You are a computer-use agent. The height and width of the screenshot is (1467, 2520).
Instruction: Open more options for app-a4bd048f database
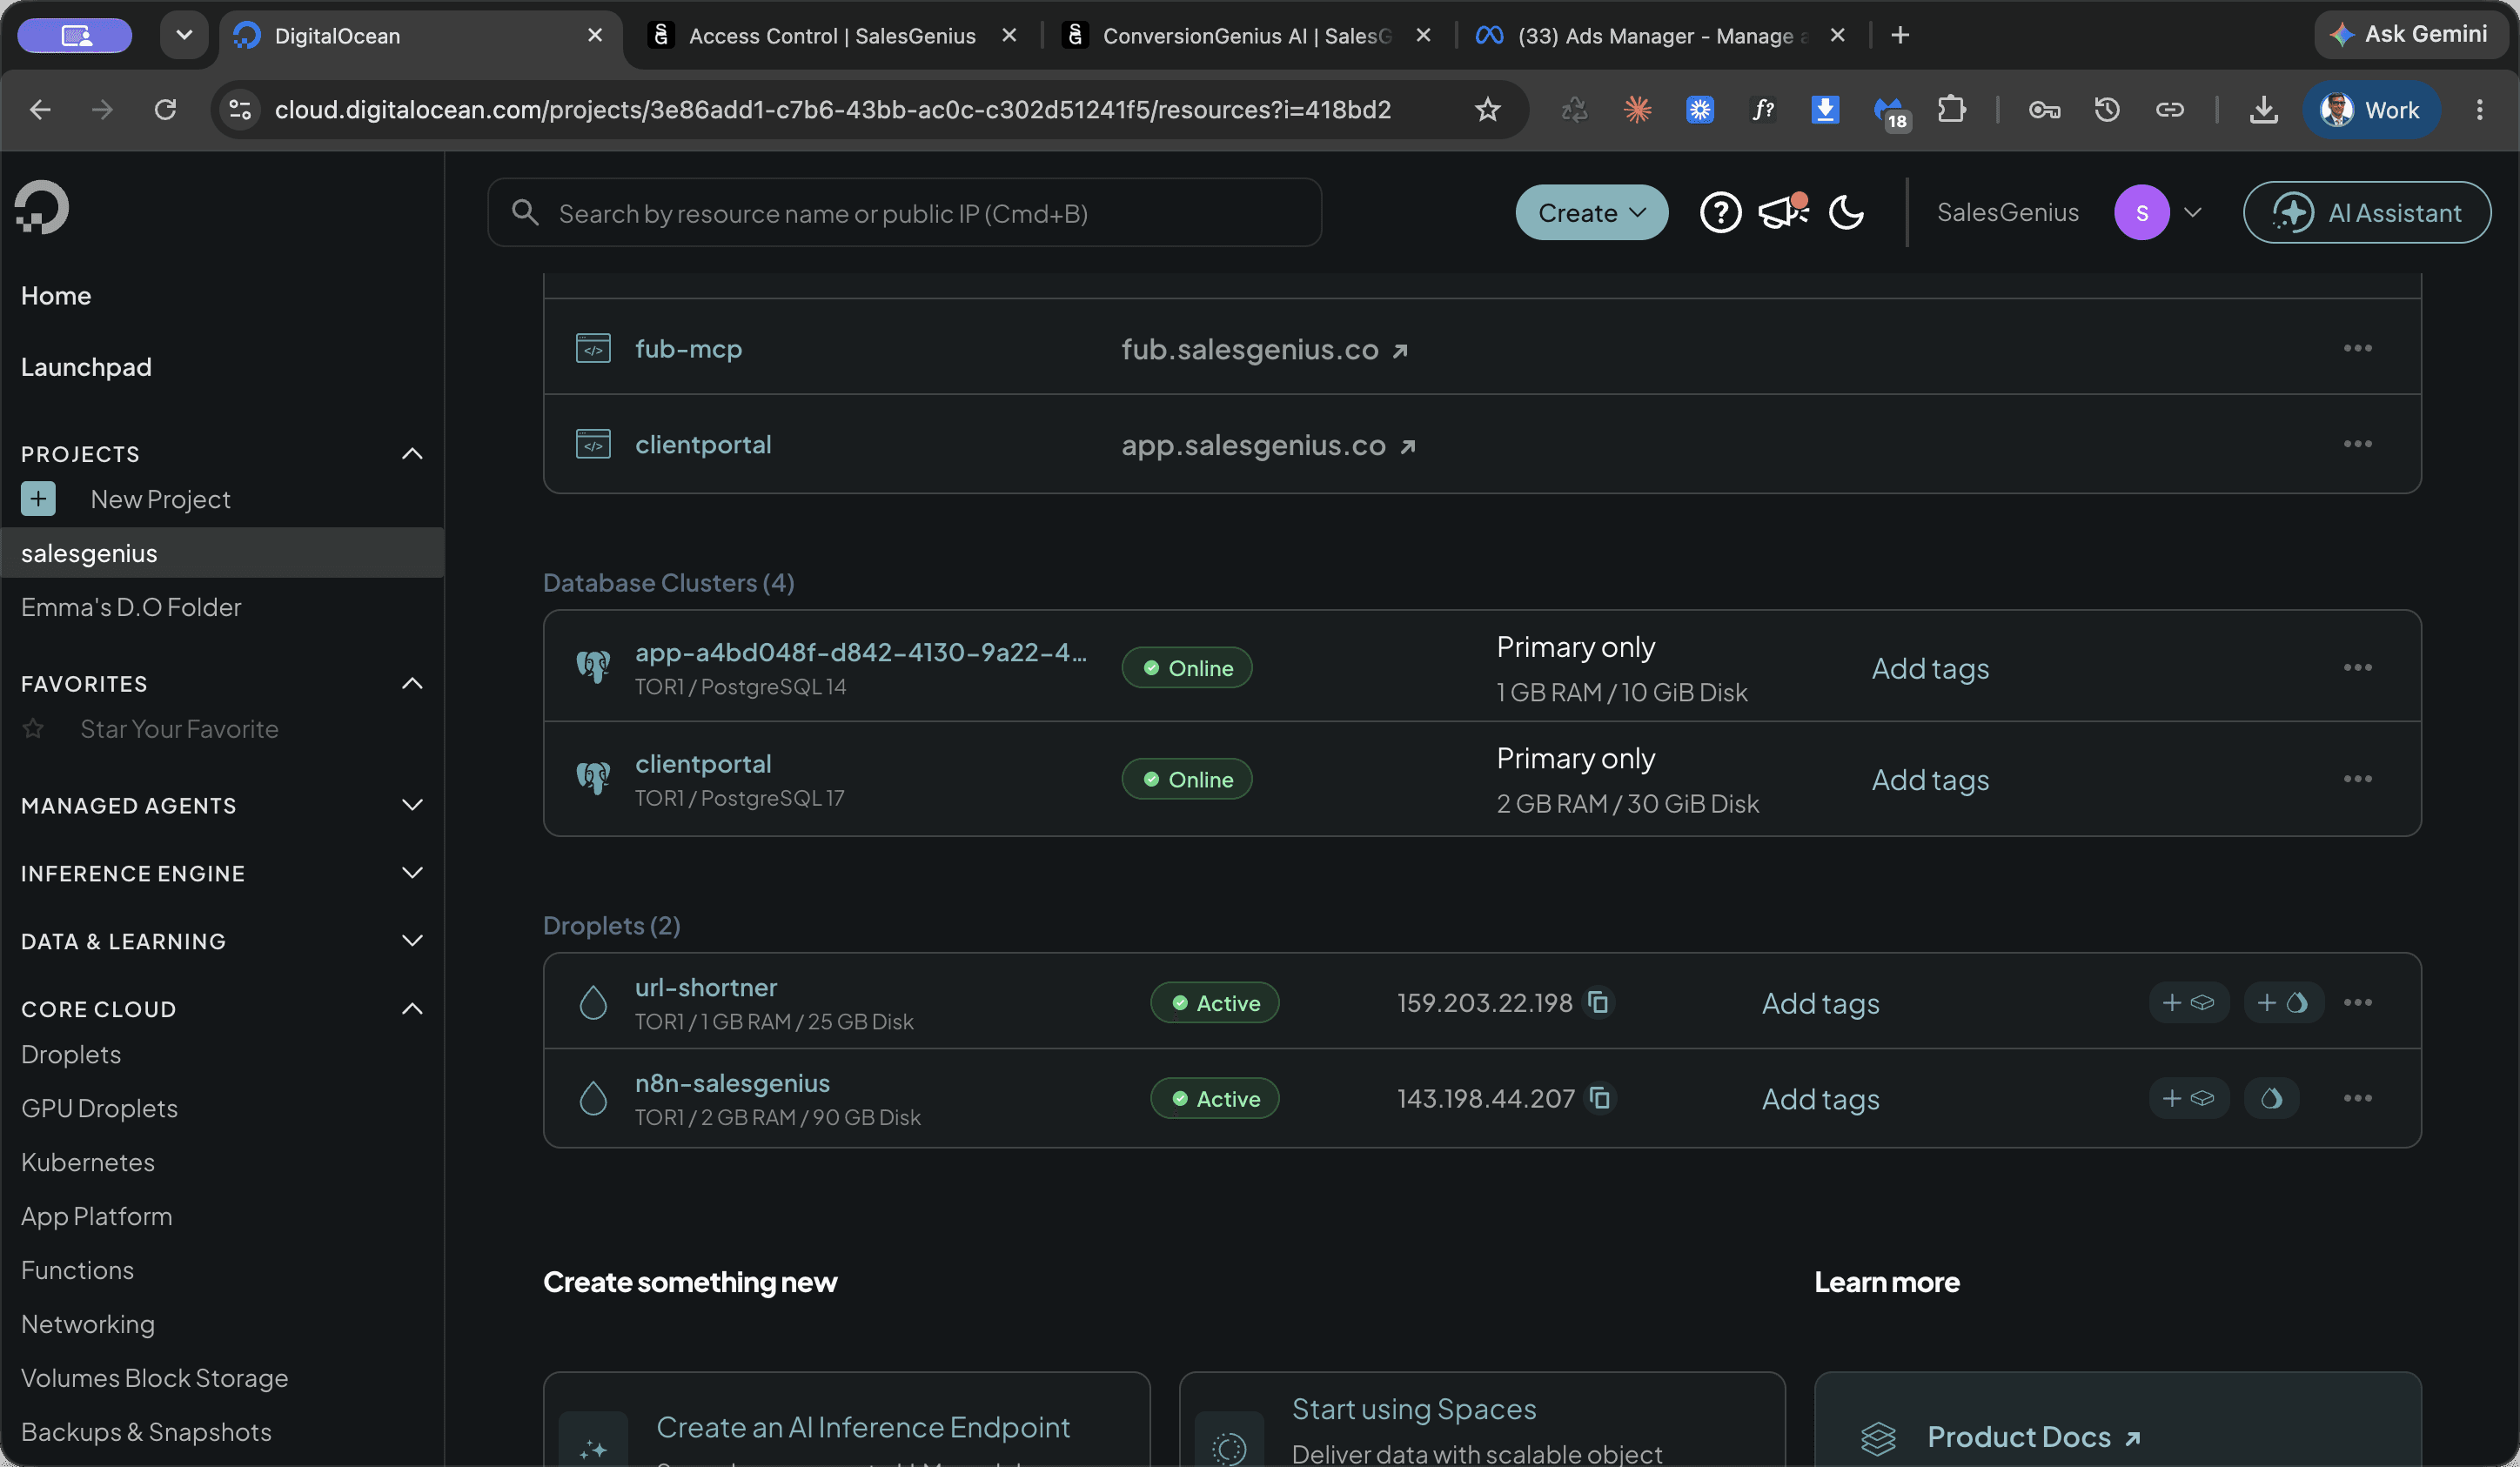(x=2357, y=667)
